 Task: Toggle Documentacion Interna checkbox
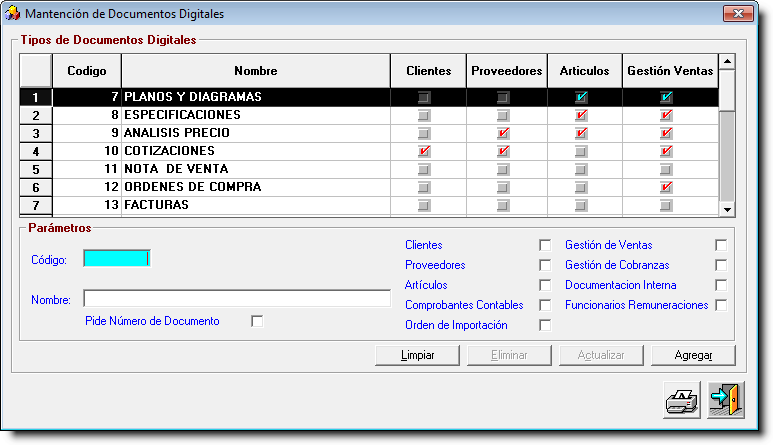[x=721, y=285]
